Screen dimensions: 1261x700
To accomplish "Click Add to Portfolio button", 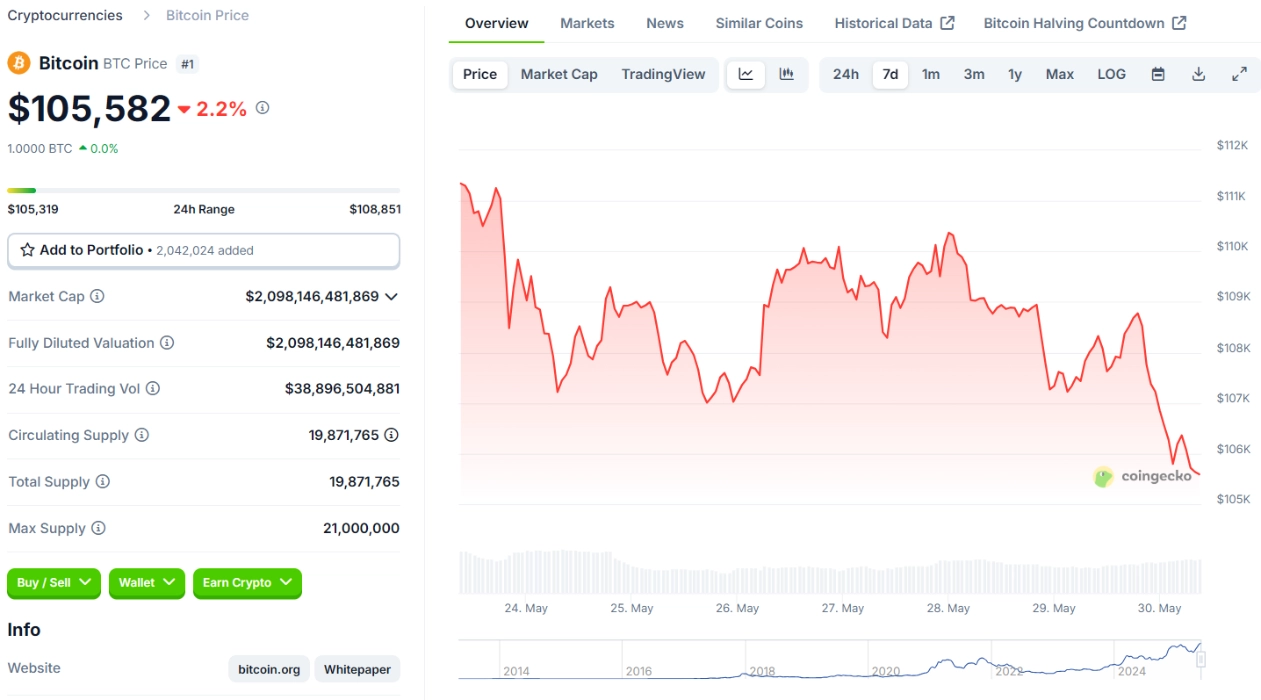I will coord(203,250).
